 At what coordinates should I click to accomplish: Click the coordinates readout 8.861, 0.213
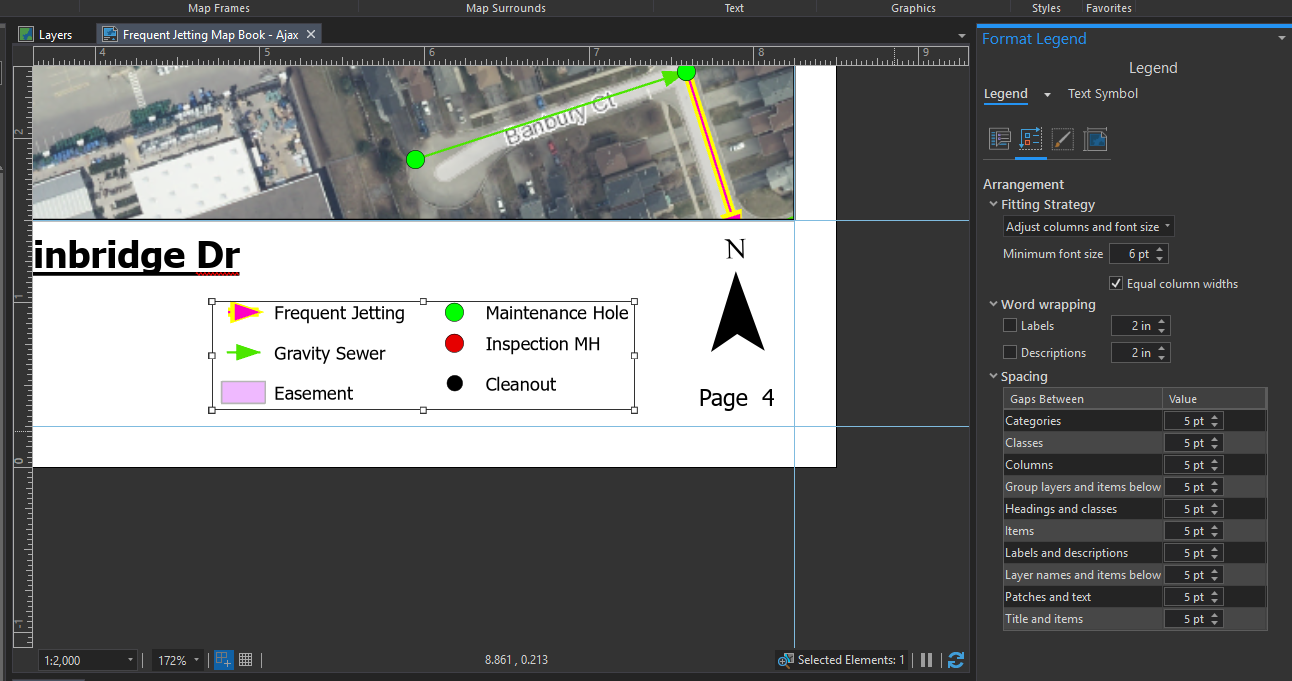coord(516,660)
